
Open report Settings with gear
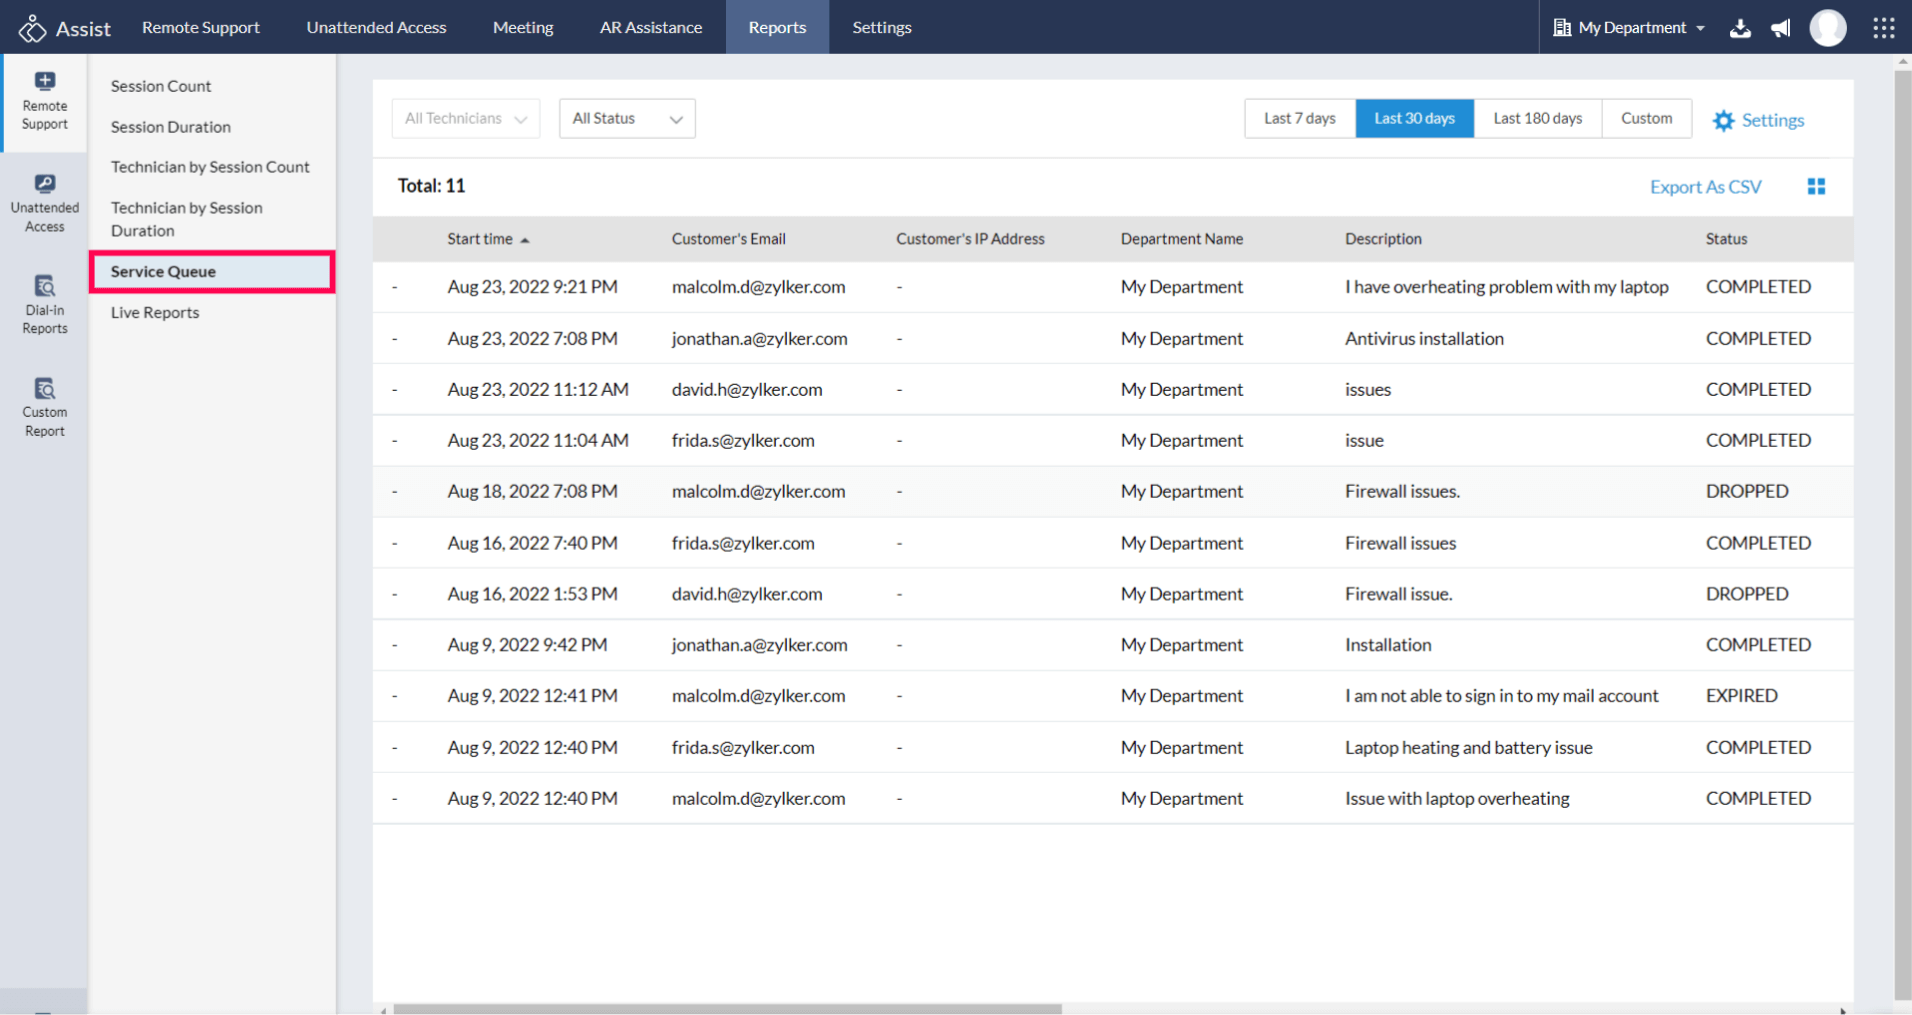[x=1758, y=120]
